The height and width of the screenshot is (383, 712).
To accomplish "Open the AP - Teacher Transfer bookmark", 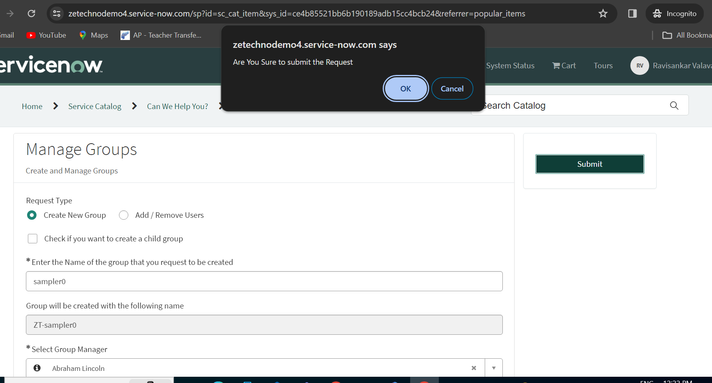I will pyautogui.click(x=161, y=35).
